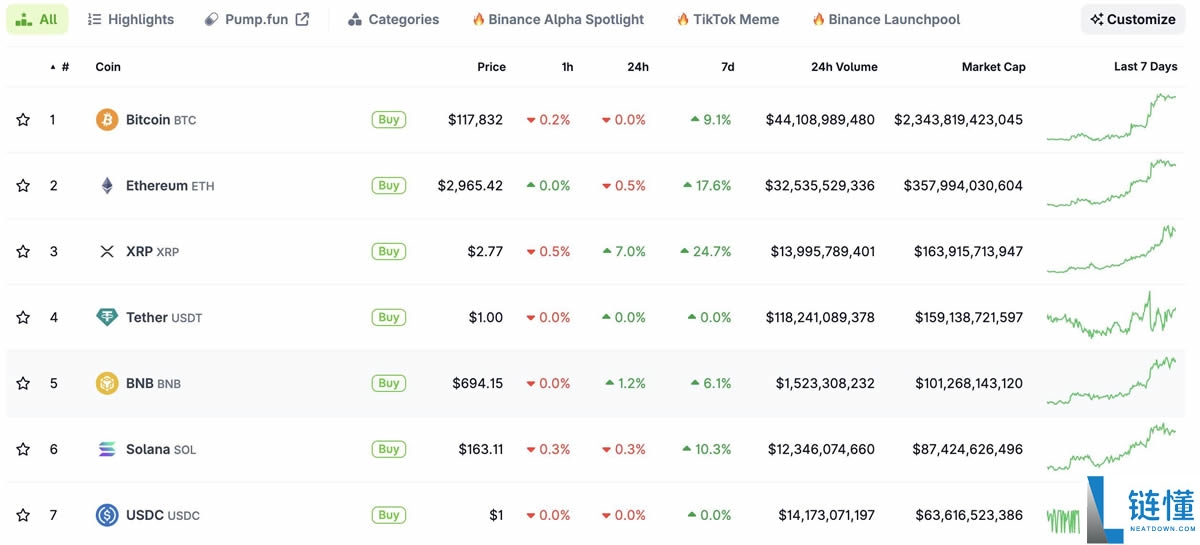The image size is (1200, 545).
Task: Click the BNB logo icon
Action: tap(107, 384)
